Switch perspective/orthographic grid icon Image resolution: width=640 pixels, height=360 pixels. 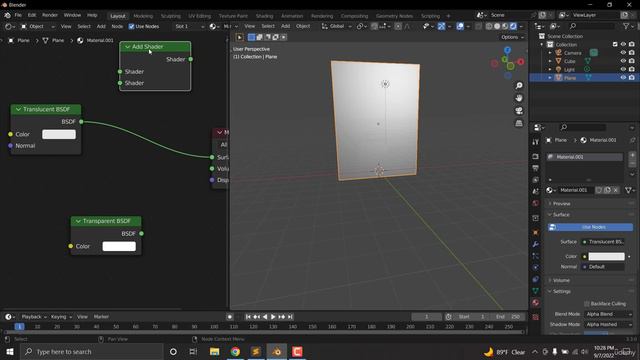pos(519,123)
